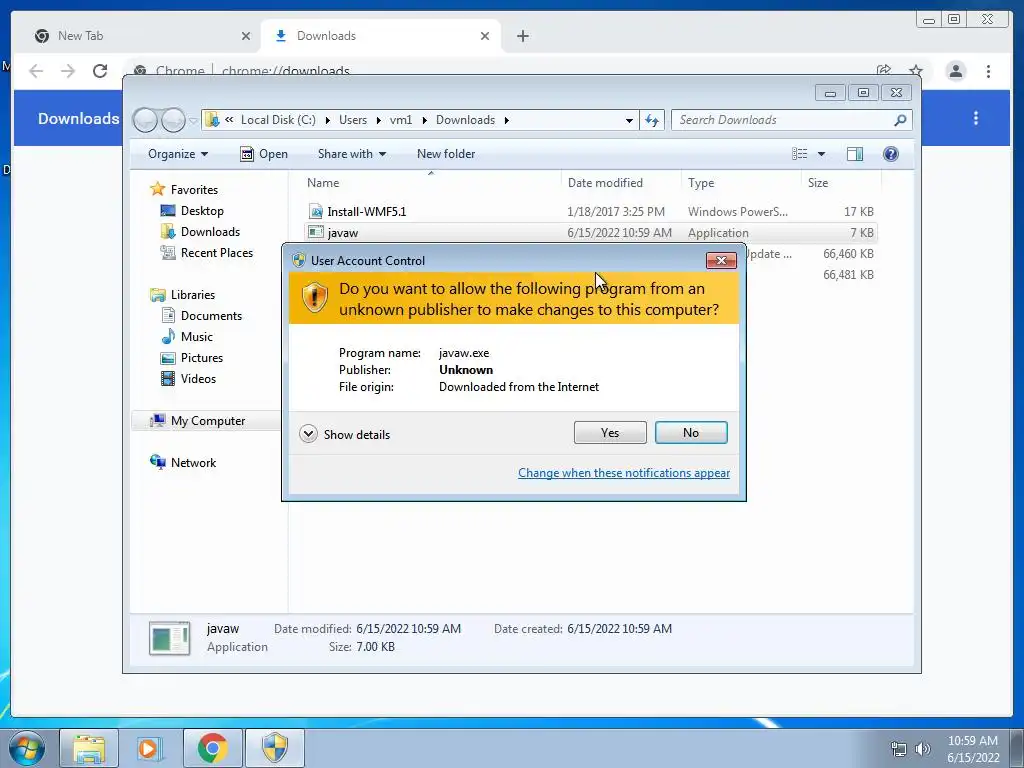Toggle the preview pane icon
Image resolution: width=1024 pixels, height=768 pixels.
point(855,154)
